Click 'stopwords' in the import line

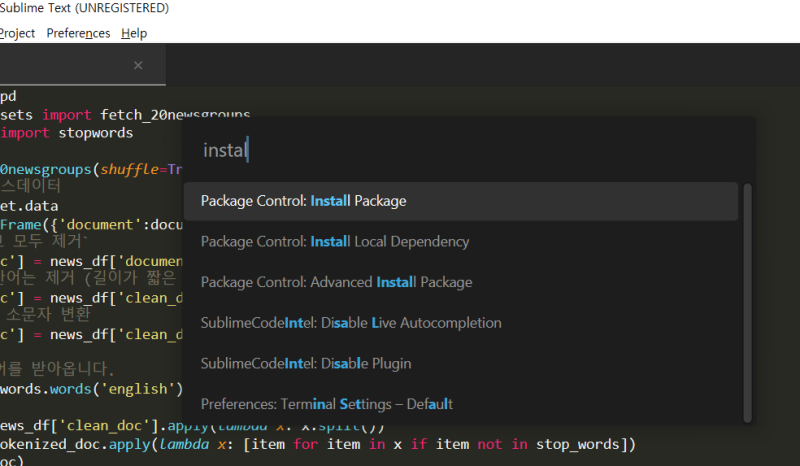coord(95,133)
